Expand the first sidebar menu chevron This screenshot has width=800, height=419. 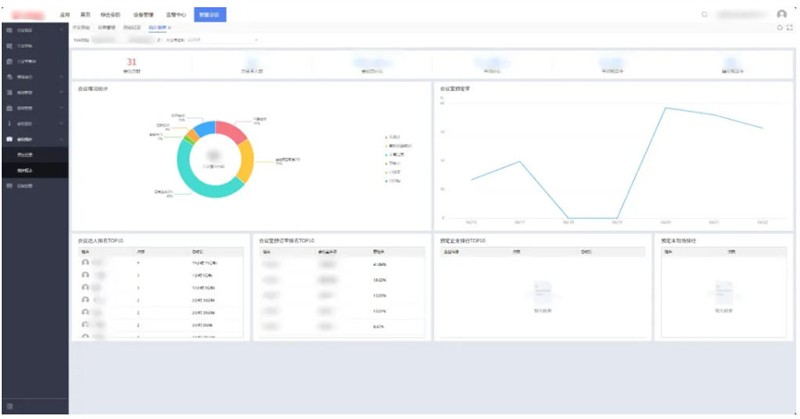tap(61, 31)
